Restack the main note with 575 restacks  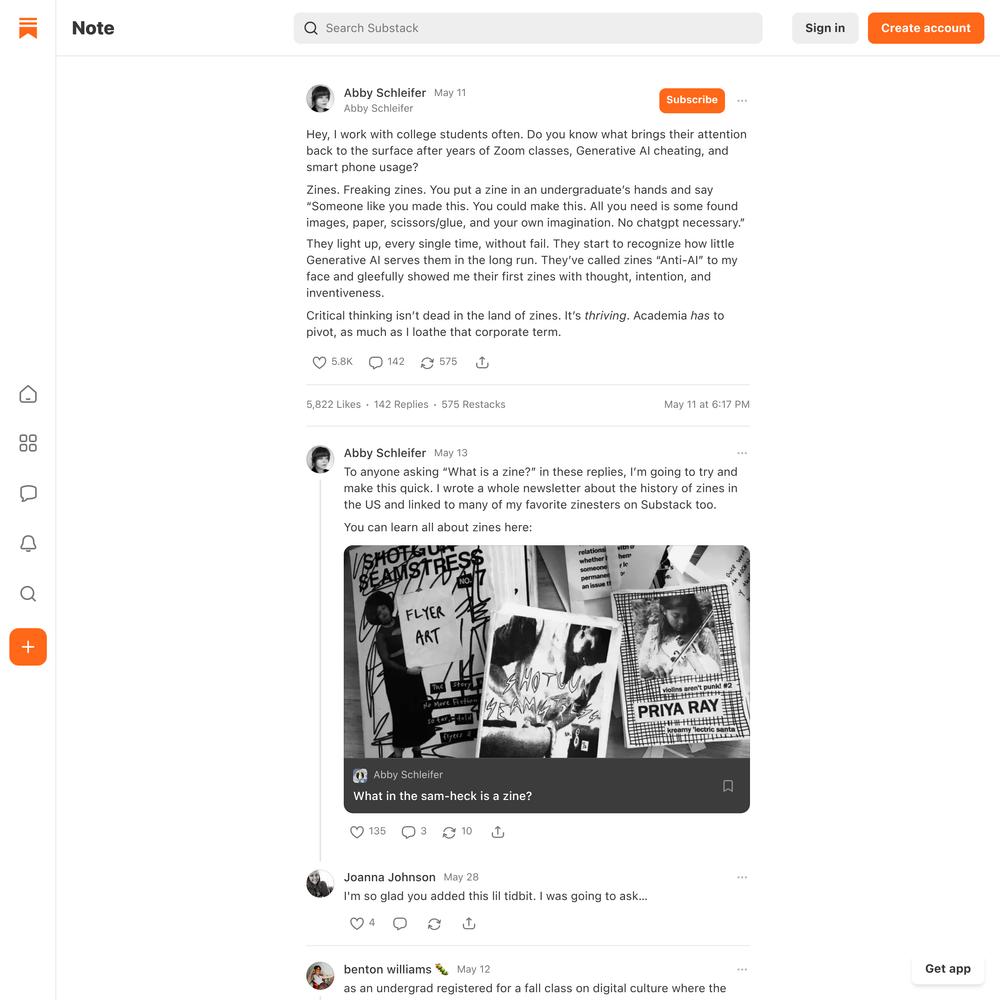point(439,362)
